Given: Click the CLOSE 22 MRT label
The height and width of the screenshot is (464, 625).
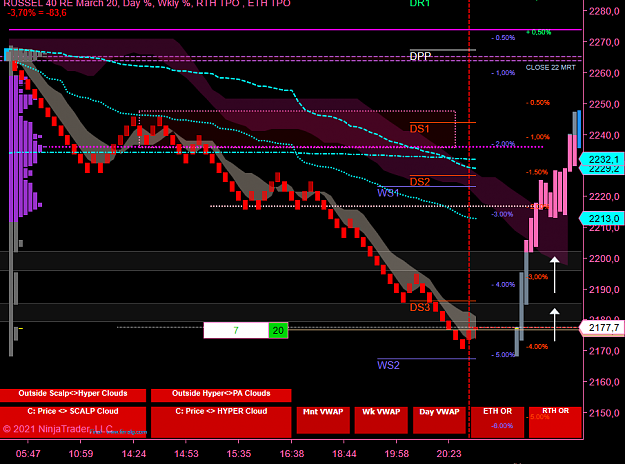Looking at the screenshot, I should click(x=550, y=67).
